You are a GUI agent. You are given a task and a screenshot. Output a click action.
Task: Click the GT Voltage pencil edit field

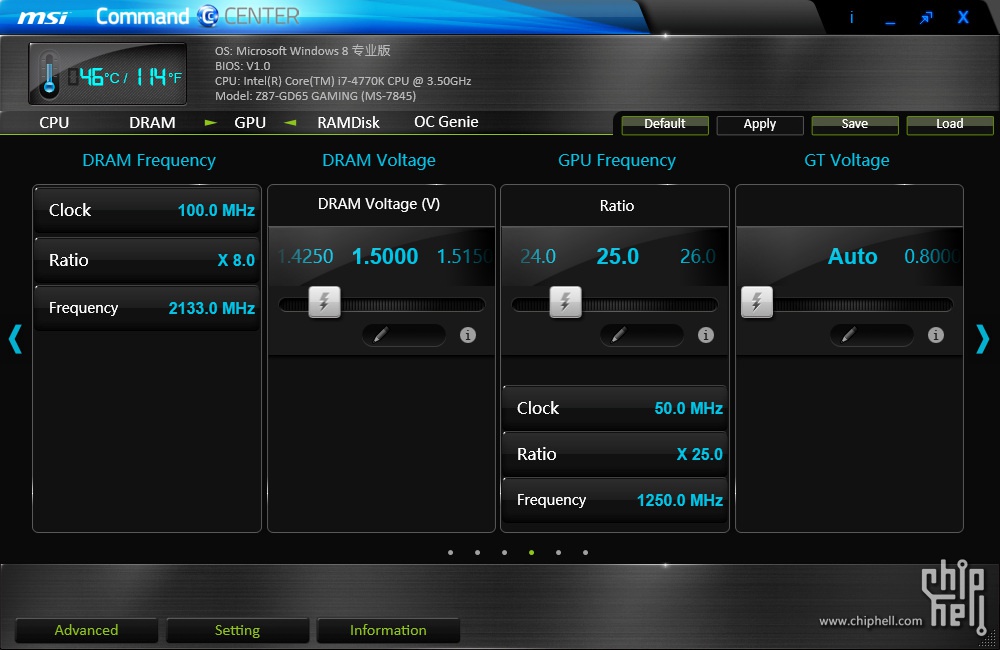(x=872, y=335)
